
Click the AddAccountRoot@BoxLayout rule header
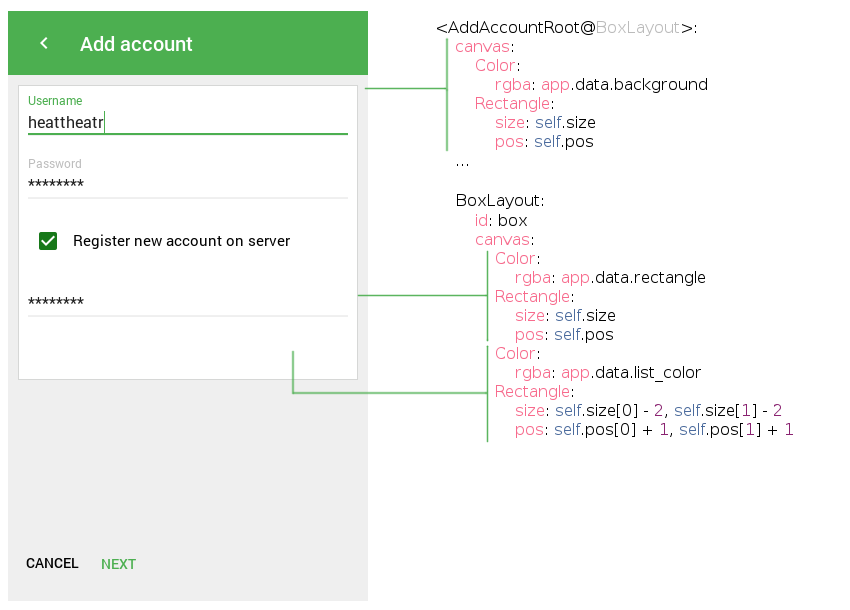(x=566, y=28)
